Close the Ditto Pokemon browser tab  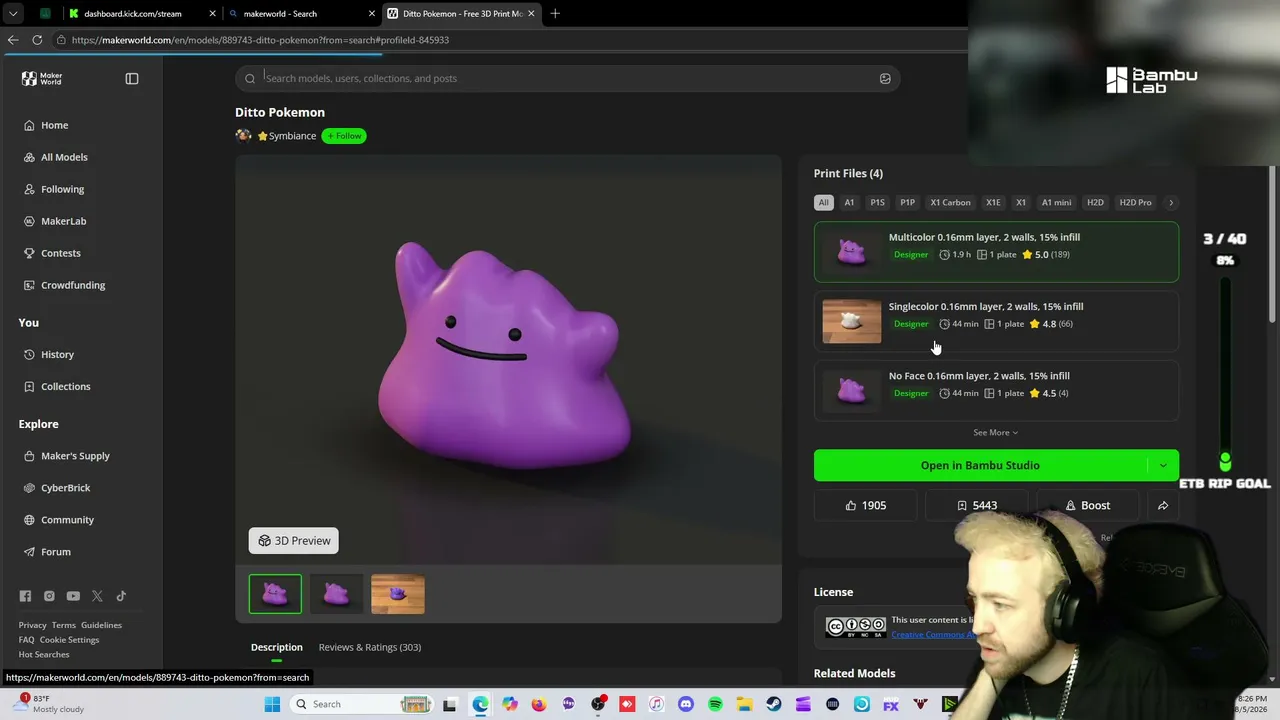coord(531,14)
